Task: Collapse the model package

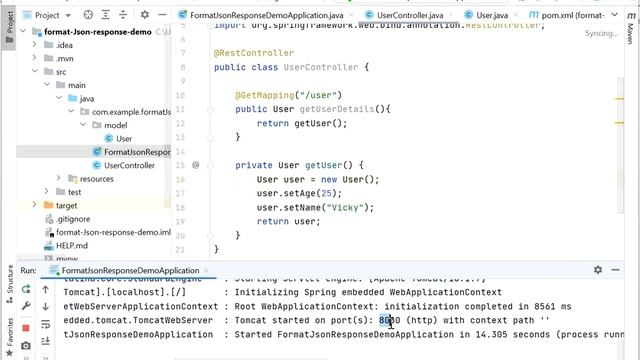Action: coord(83,125)
